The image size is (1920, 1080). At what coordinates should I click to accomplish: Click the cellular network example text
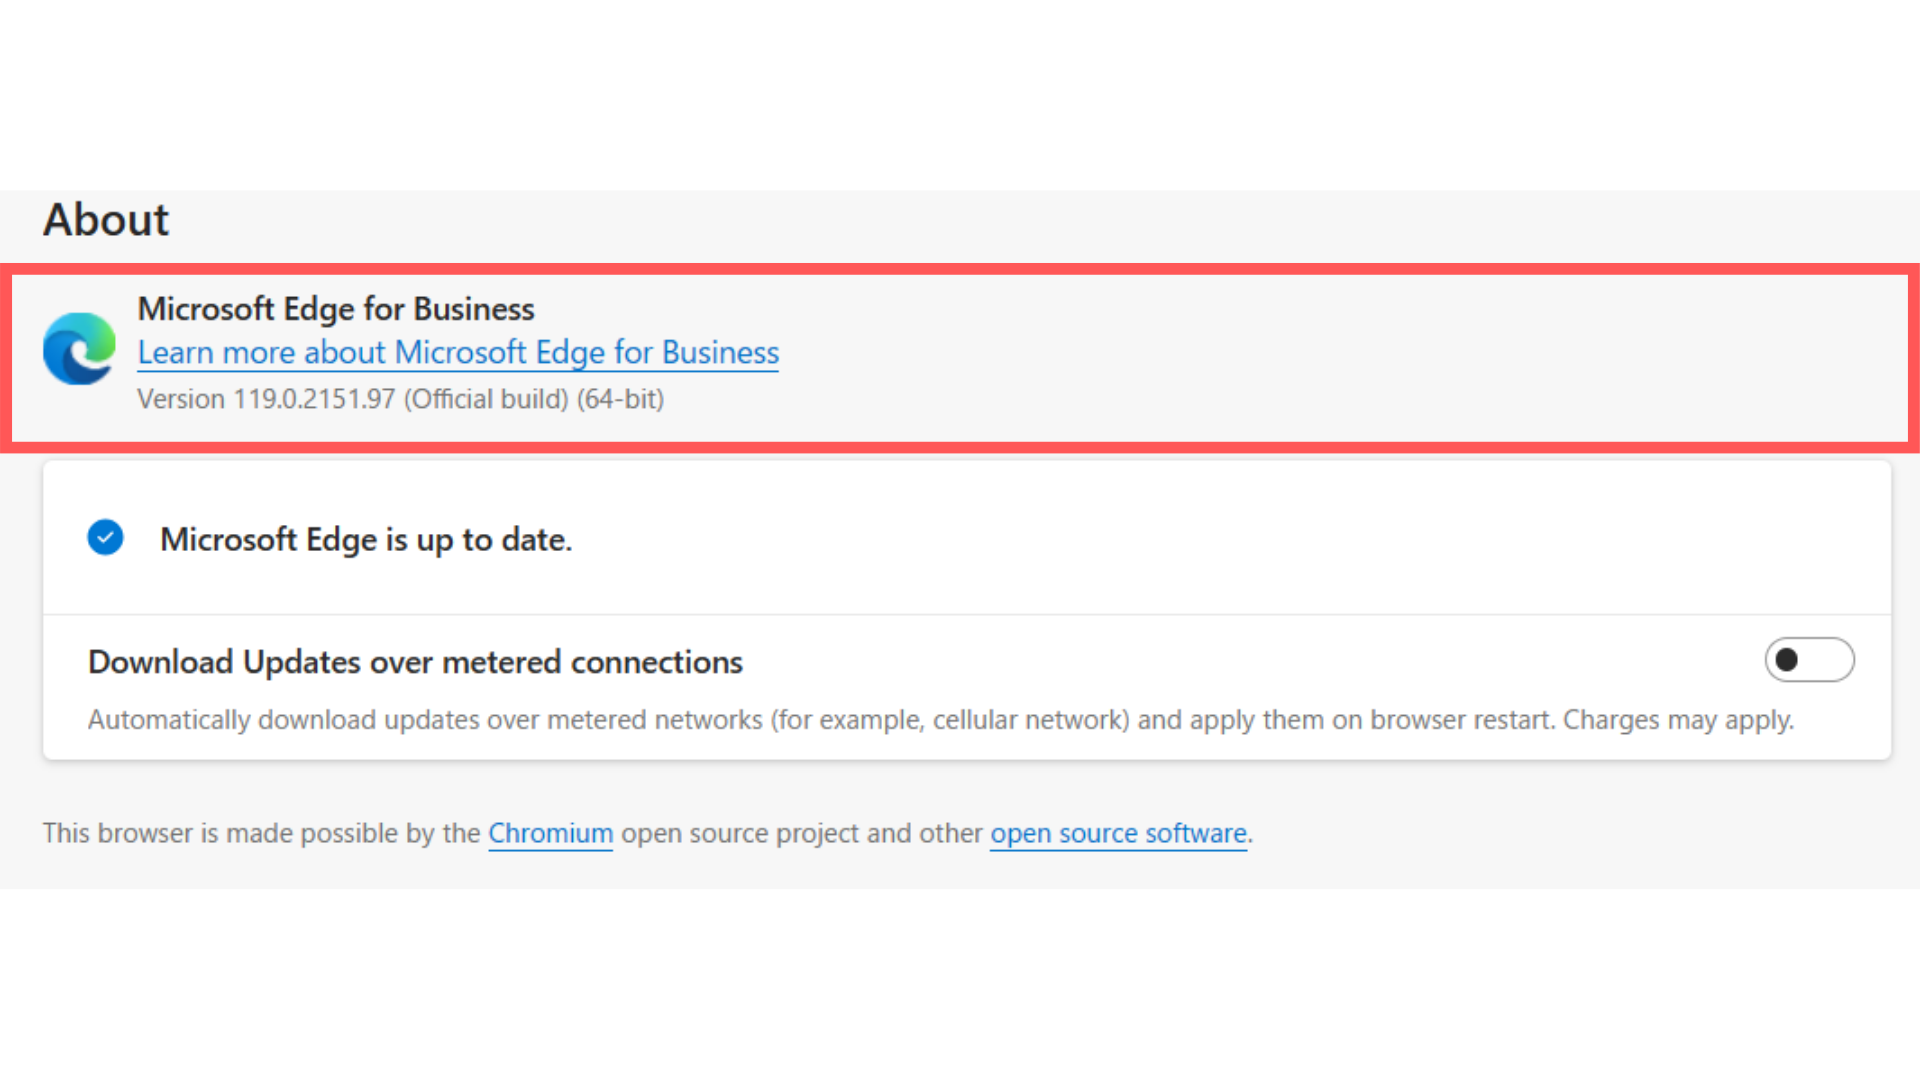coord(1030,720)
